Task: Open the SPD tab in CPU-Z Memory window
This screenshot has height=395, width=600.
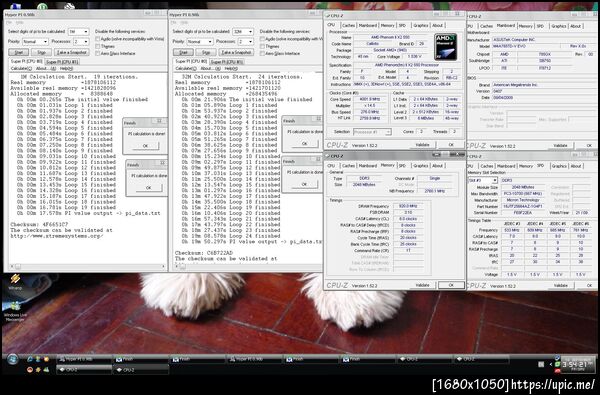Action: [x=402, y=166]
